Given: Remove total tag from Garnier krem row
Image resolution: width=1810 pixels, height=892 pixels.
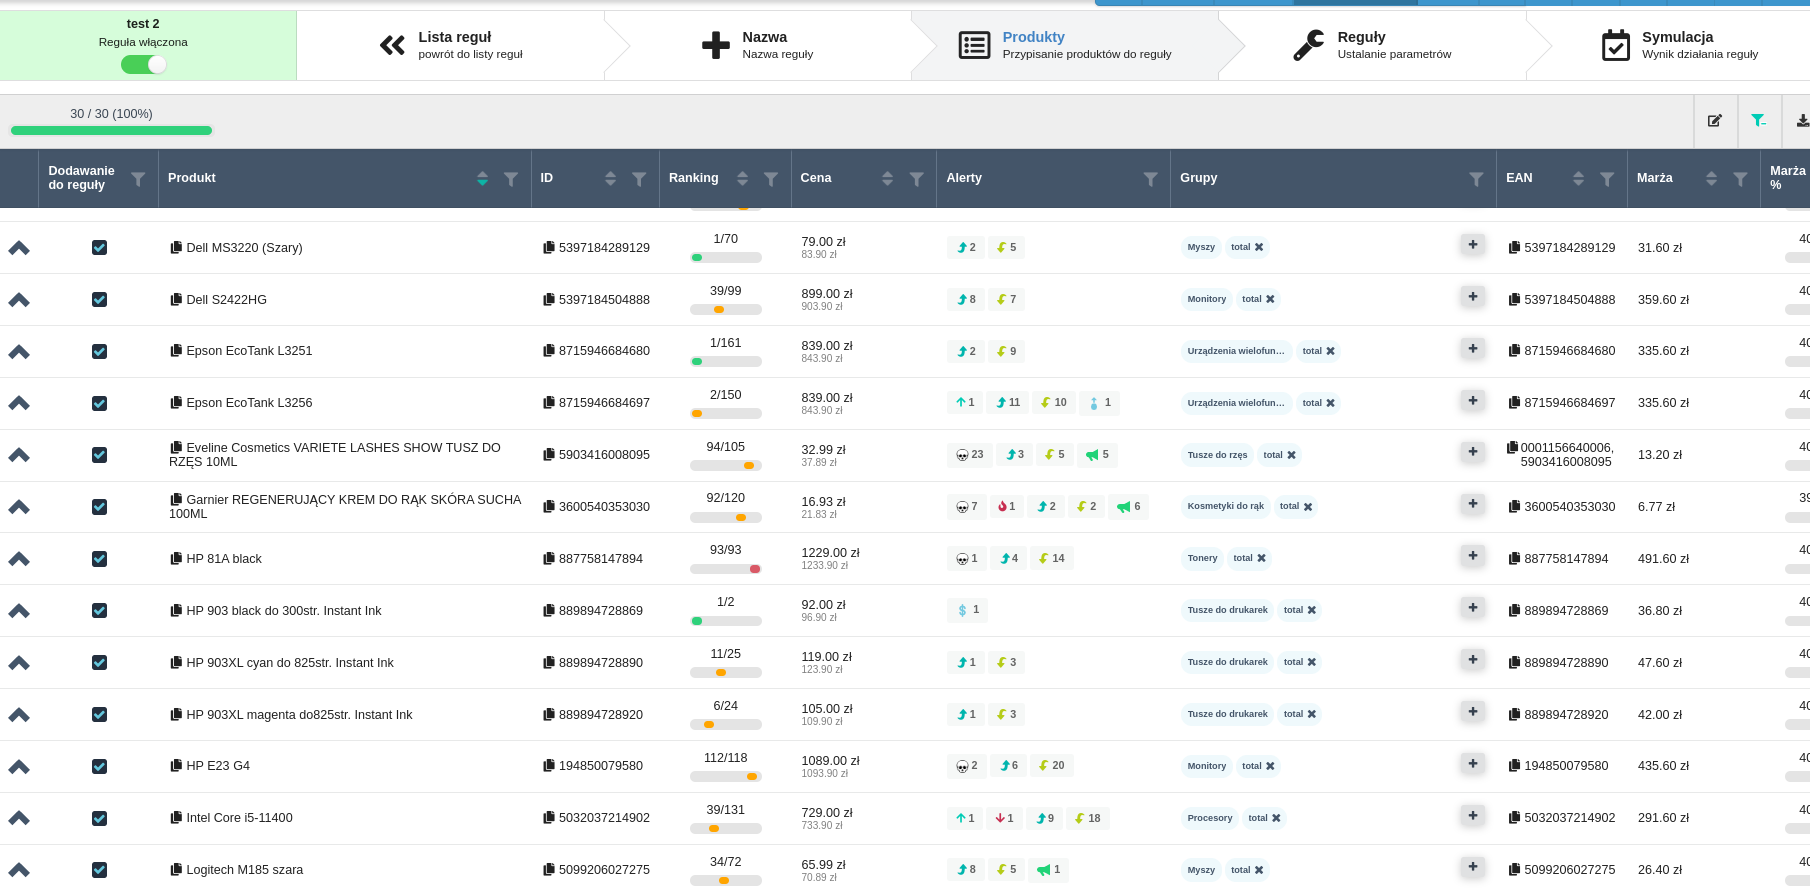Looking at the screenshot, I should tap(1308, 507).
